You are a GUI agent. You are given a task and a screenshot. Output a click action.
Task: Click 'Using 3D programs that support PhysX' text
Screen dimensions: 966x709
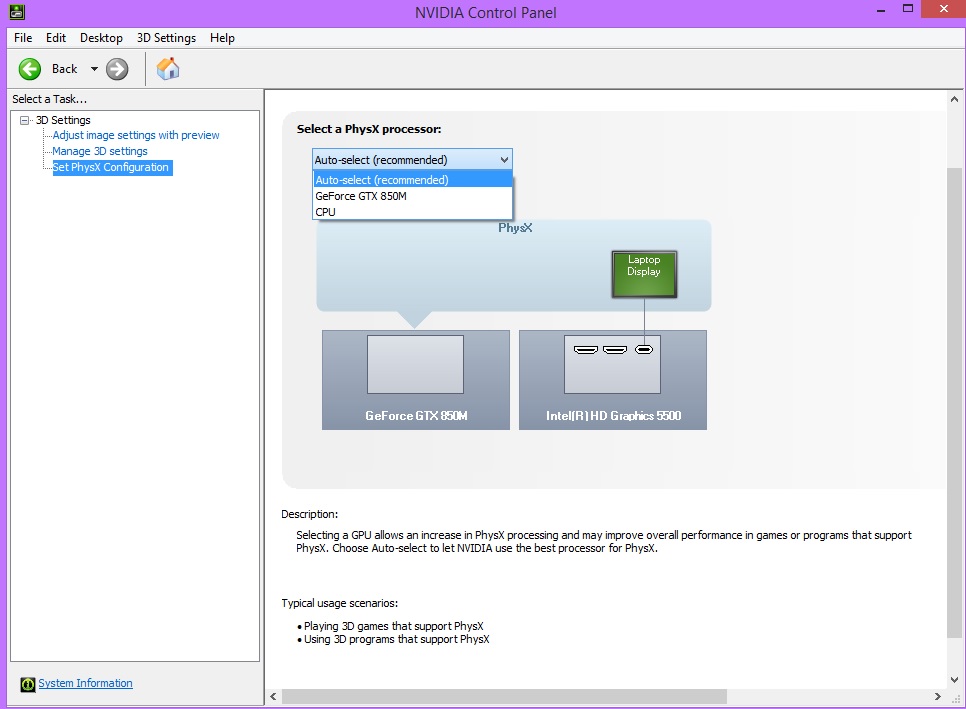[x=397, y=639]
